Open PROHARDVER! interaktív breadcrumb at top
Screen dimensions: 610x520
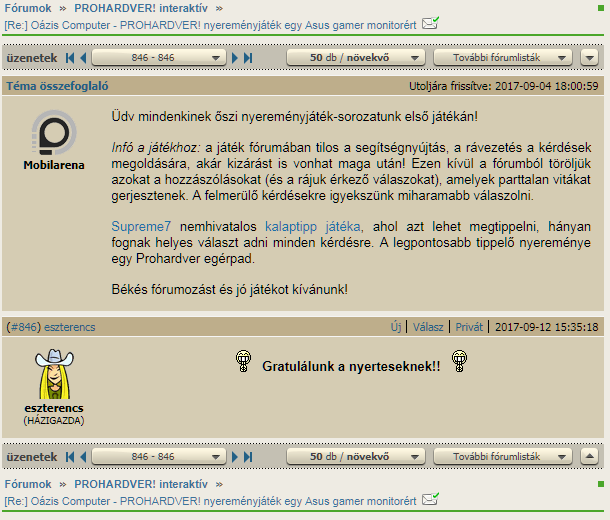(x=141, y=8)
